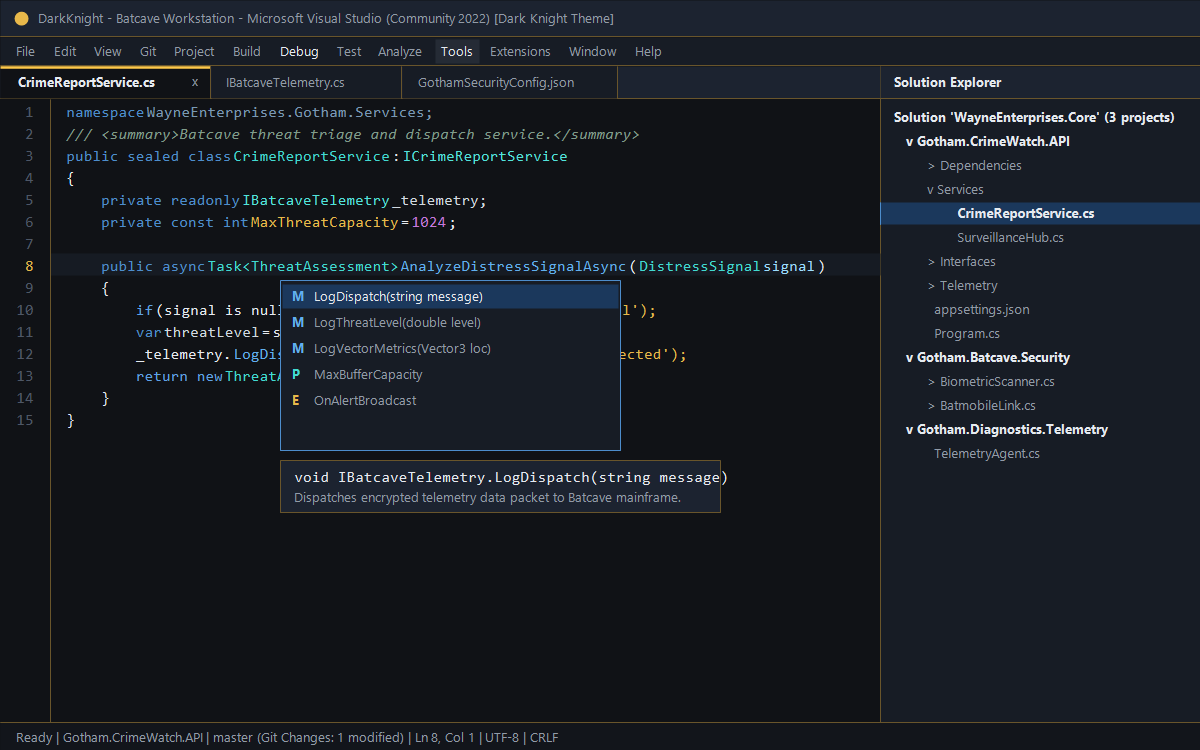Click the Solution Explorer panel header
Viewport: 1200px width, 750px height.
click(x=1040, y=83)
